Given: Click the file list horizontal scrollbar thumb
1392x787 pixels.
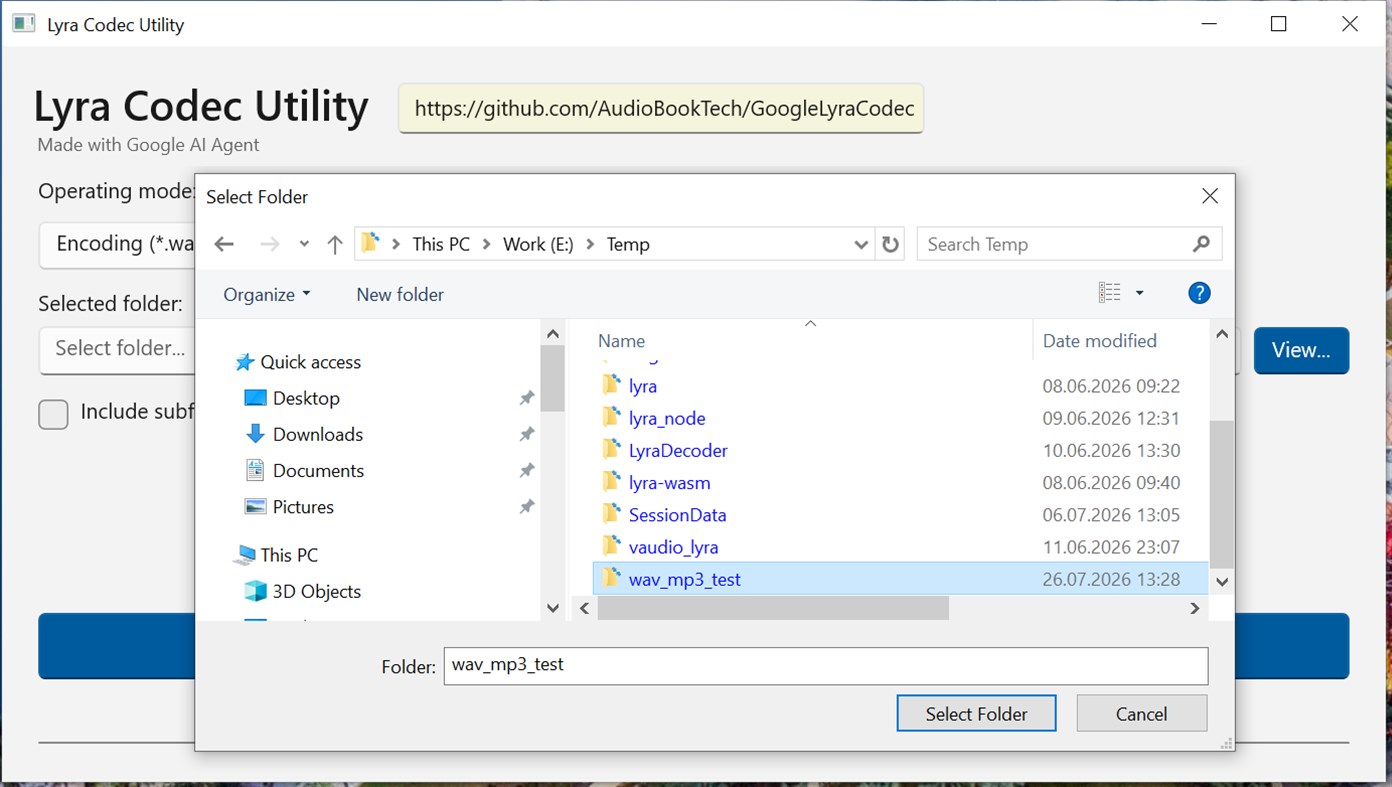Looking at the screenshot, I should pyautogui.click(x=773, y=607).
